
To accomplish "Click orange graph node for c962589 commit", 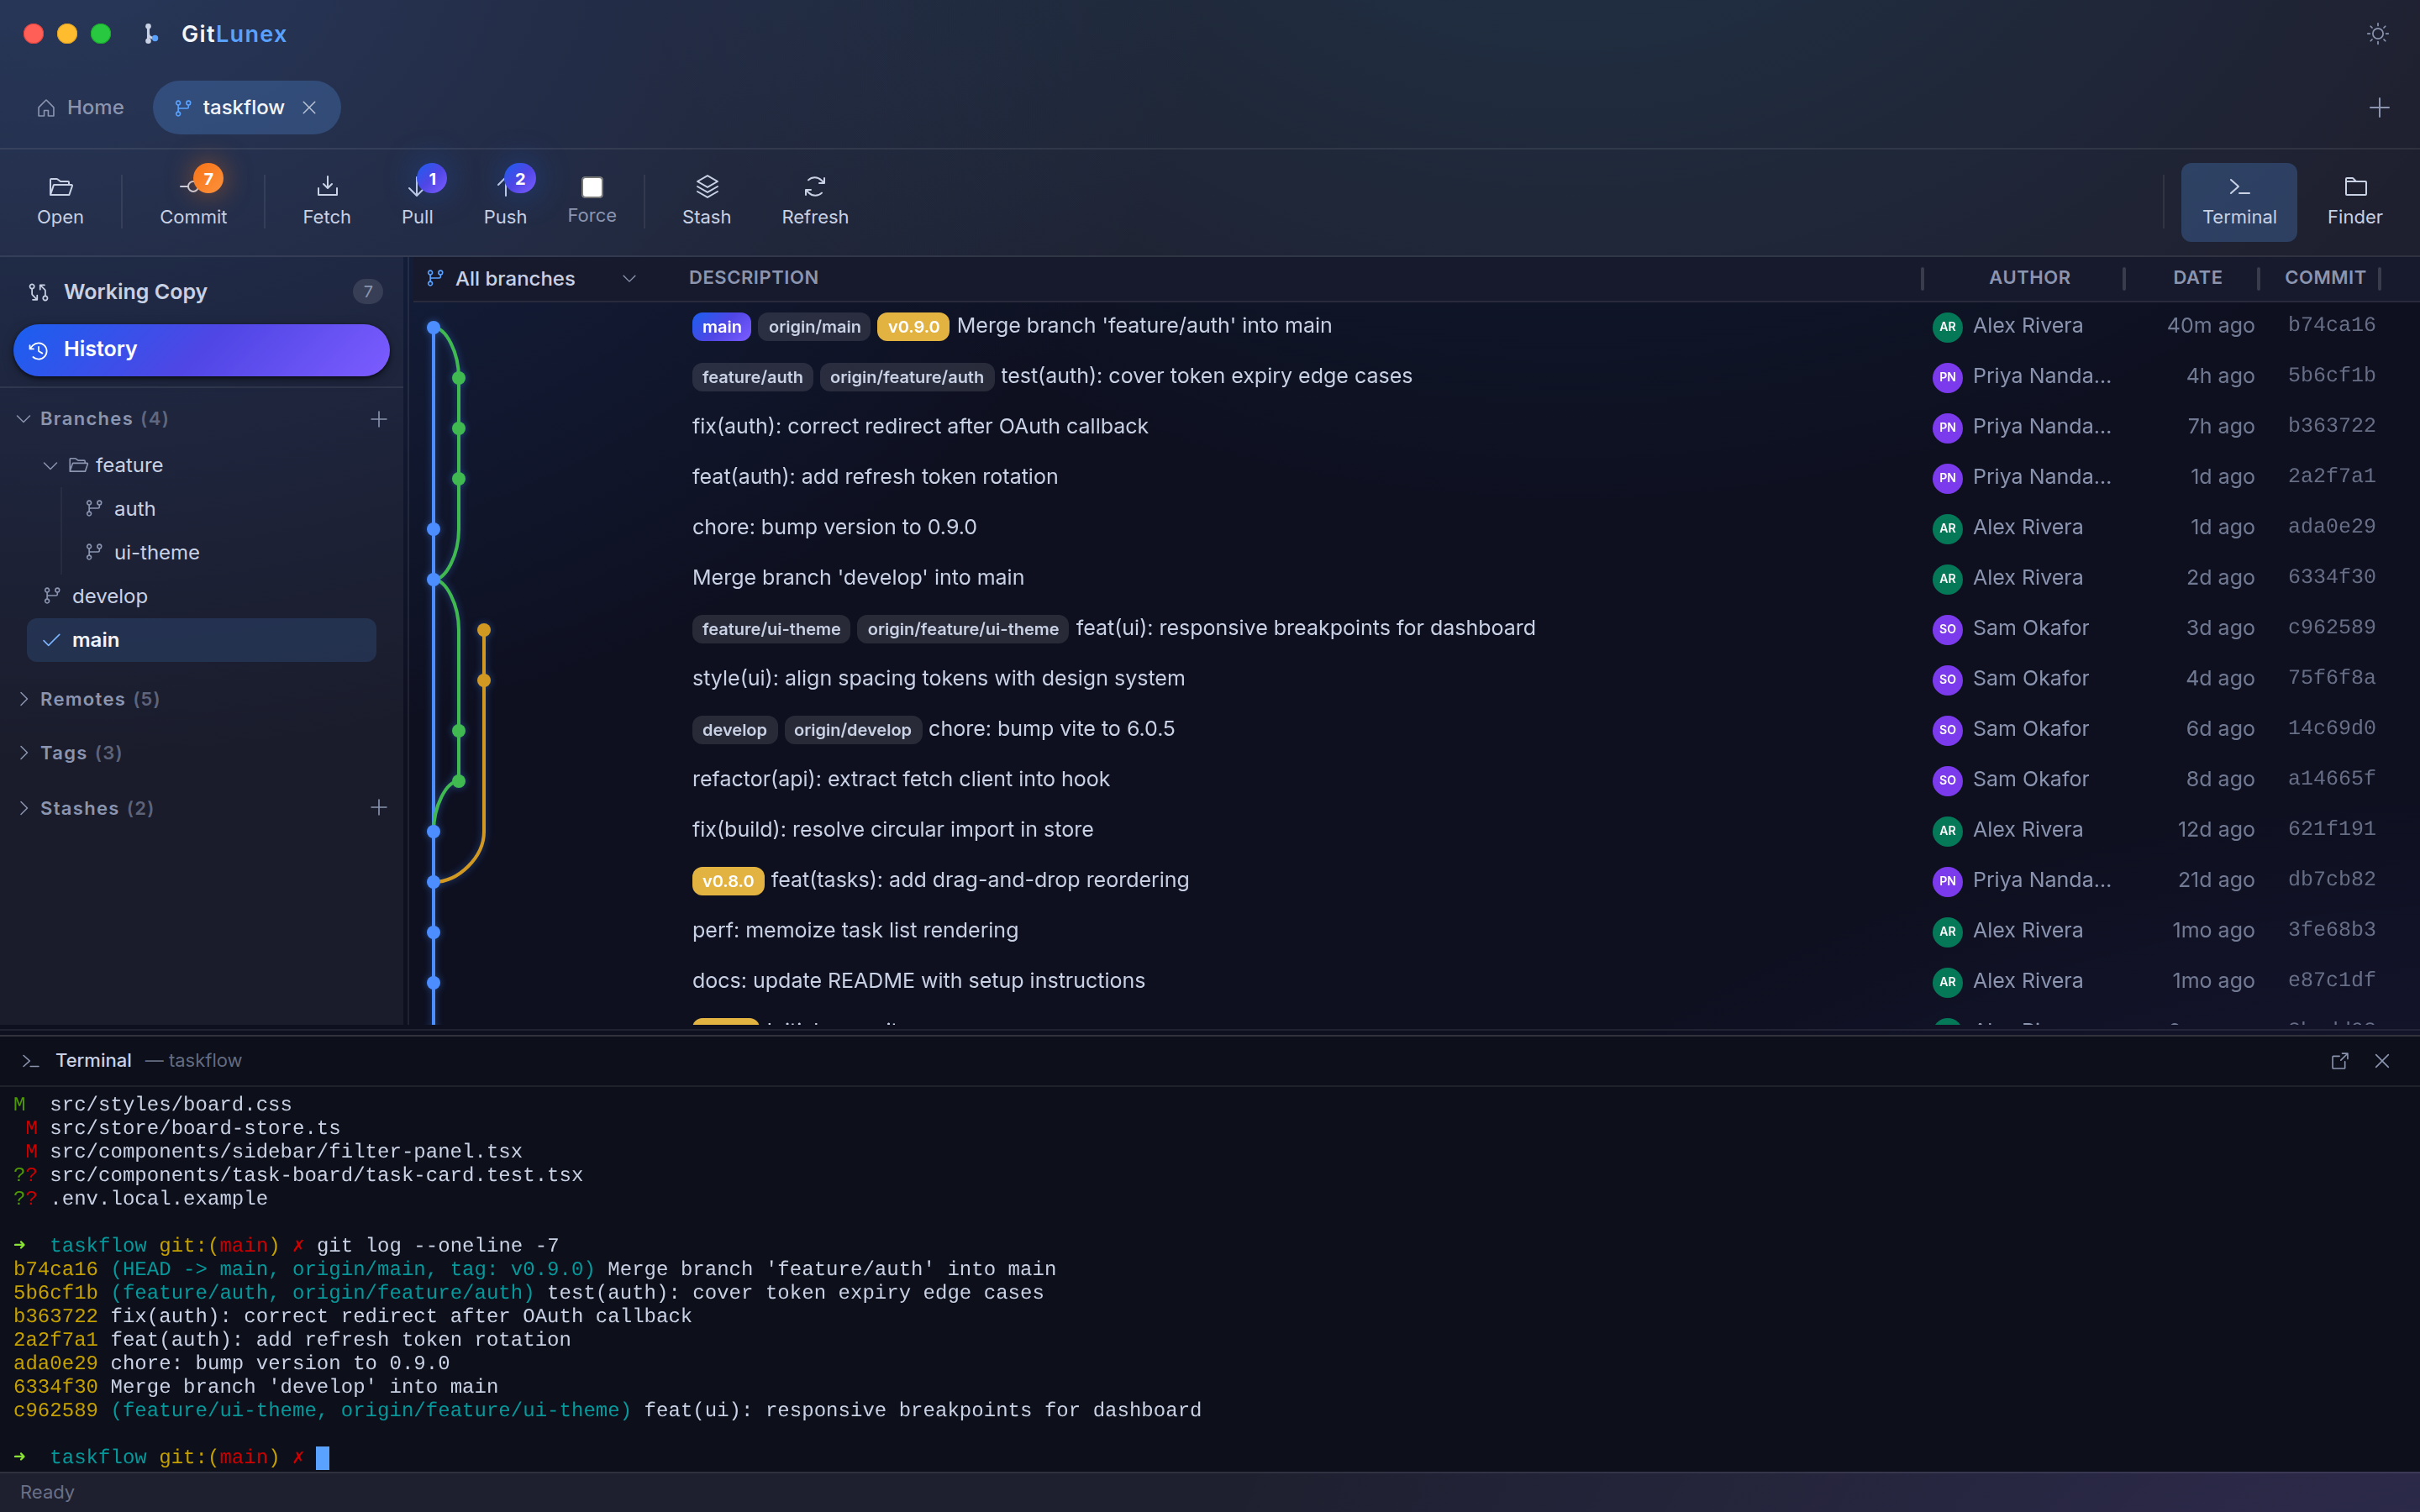I will coord(484,630).
